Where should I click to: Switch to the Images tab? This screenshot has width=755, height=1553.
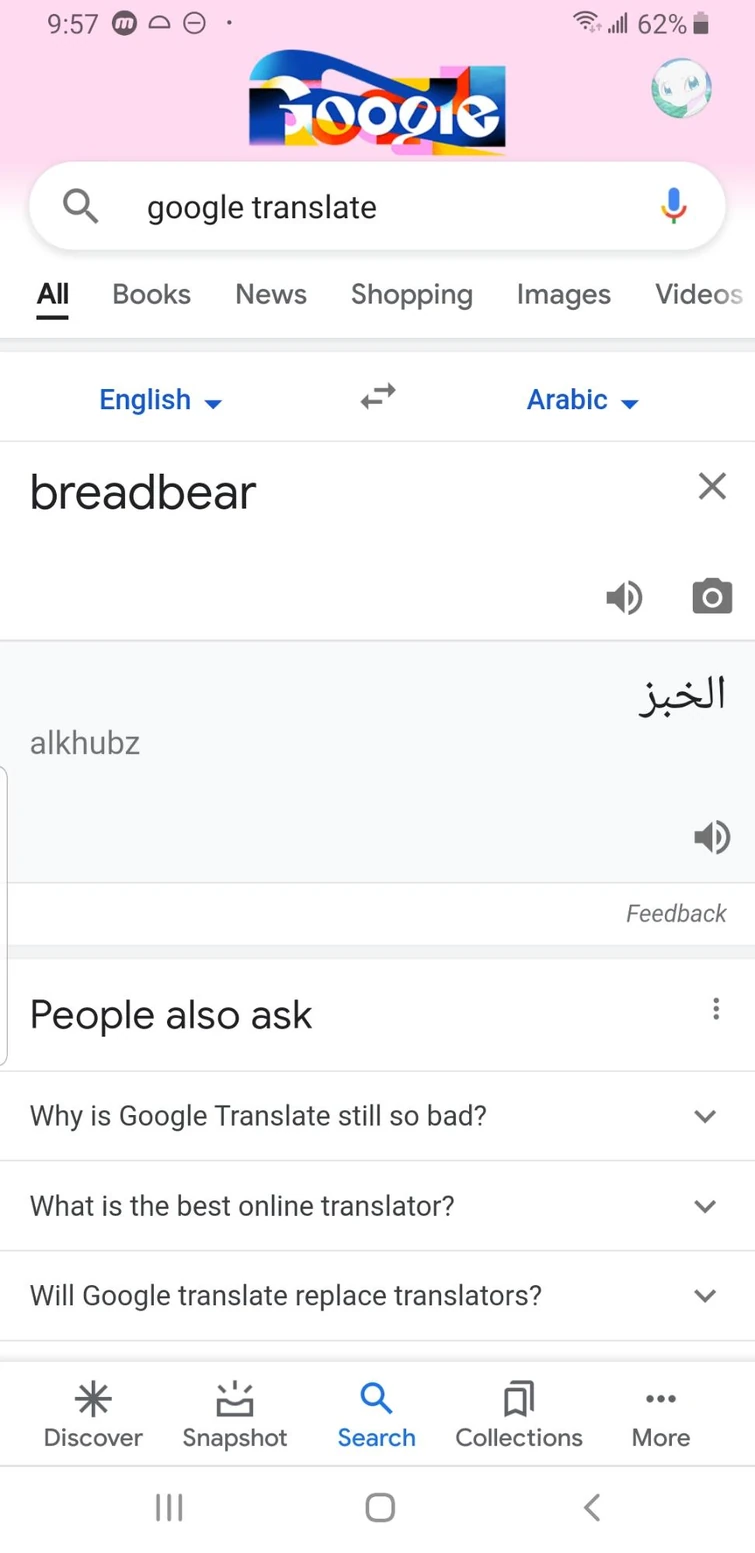point(563,294)
